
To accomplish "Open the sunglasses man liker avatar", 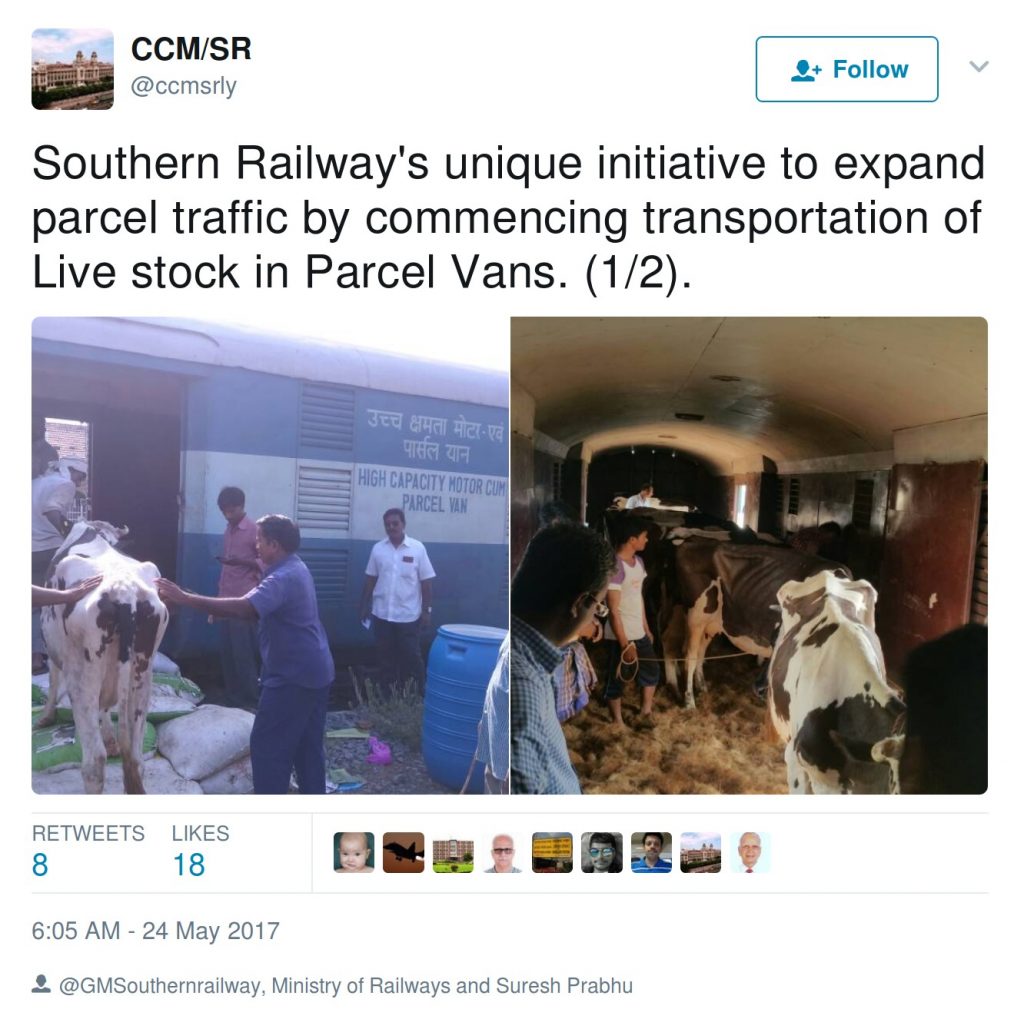I will [602, 852].
